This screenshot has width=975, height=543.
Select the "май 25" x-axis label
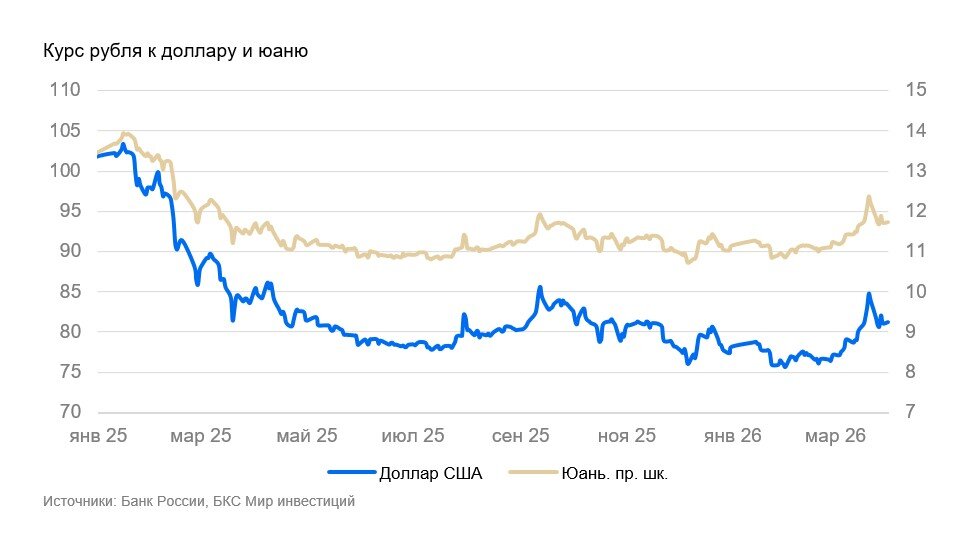[x=306, y=436]
